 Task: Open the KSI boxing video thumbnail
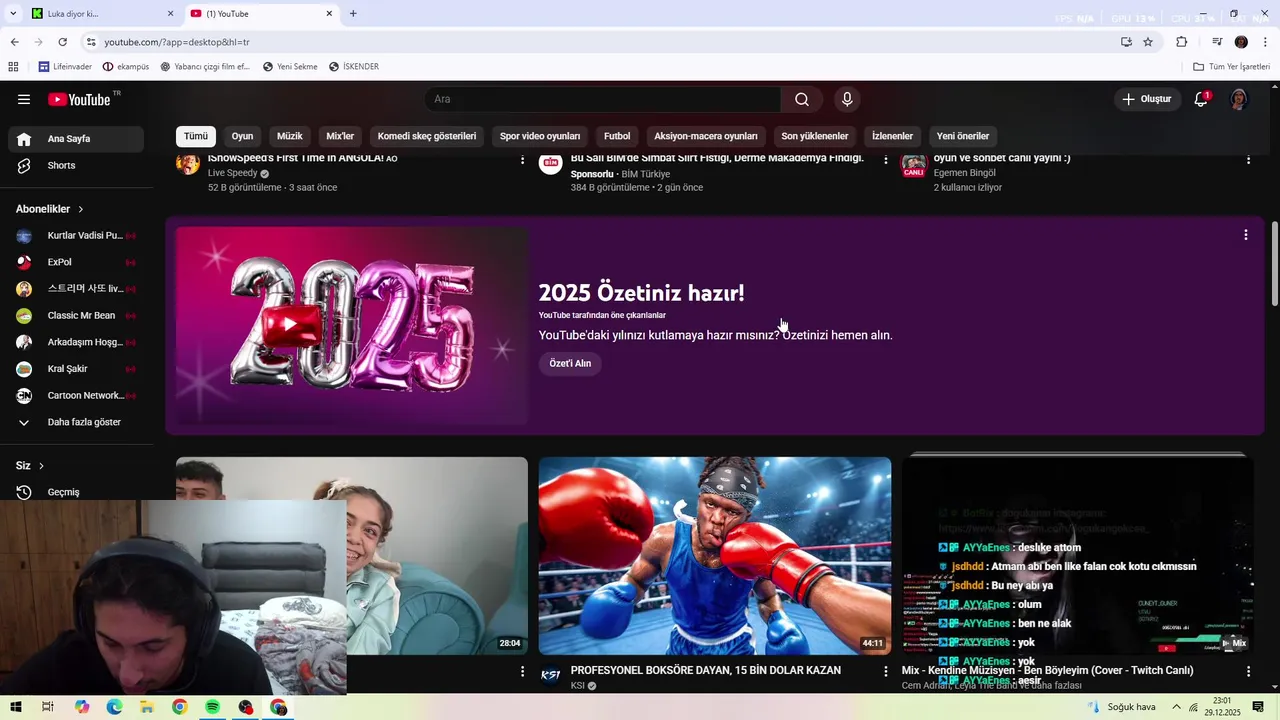715,556
